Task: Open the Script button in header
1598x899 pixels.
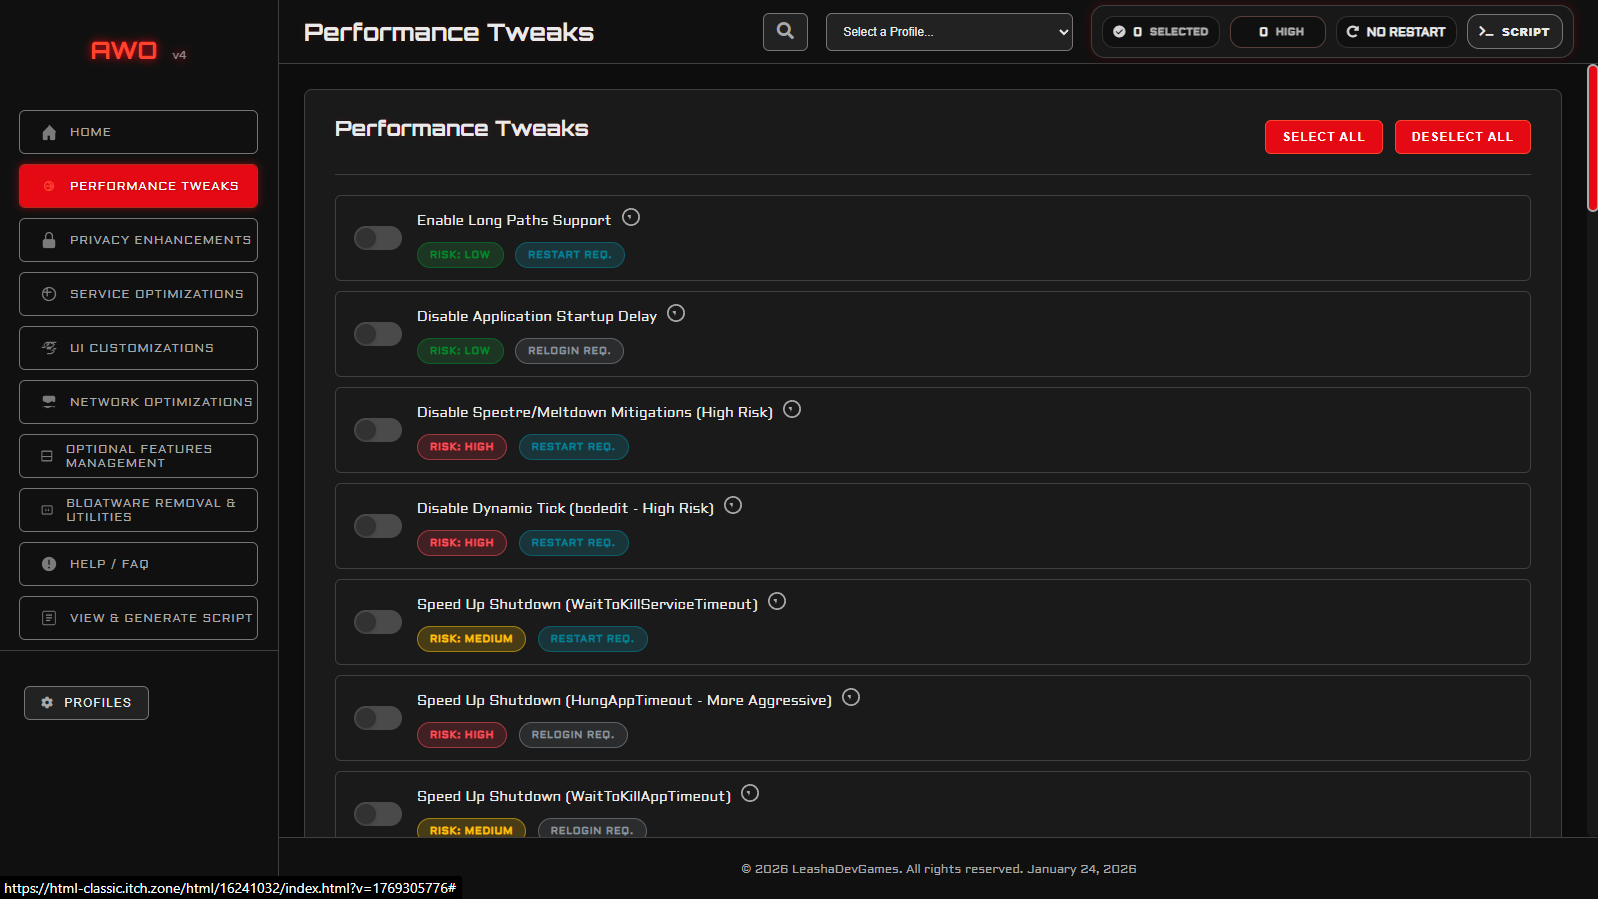Action: click(1514, 32)
